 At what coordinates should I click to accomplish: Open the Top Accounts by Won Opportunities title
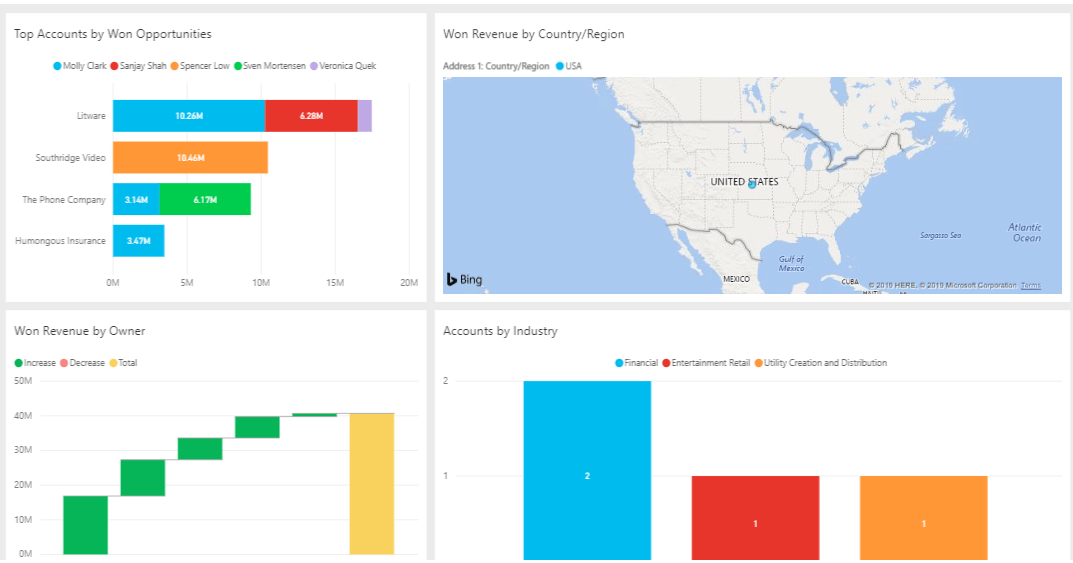pos(113,34)
